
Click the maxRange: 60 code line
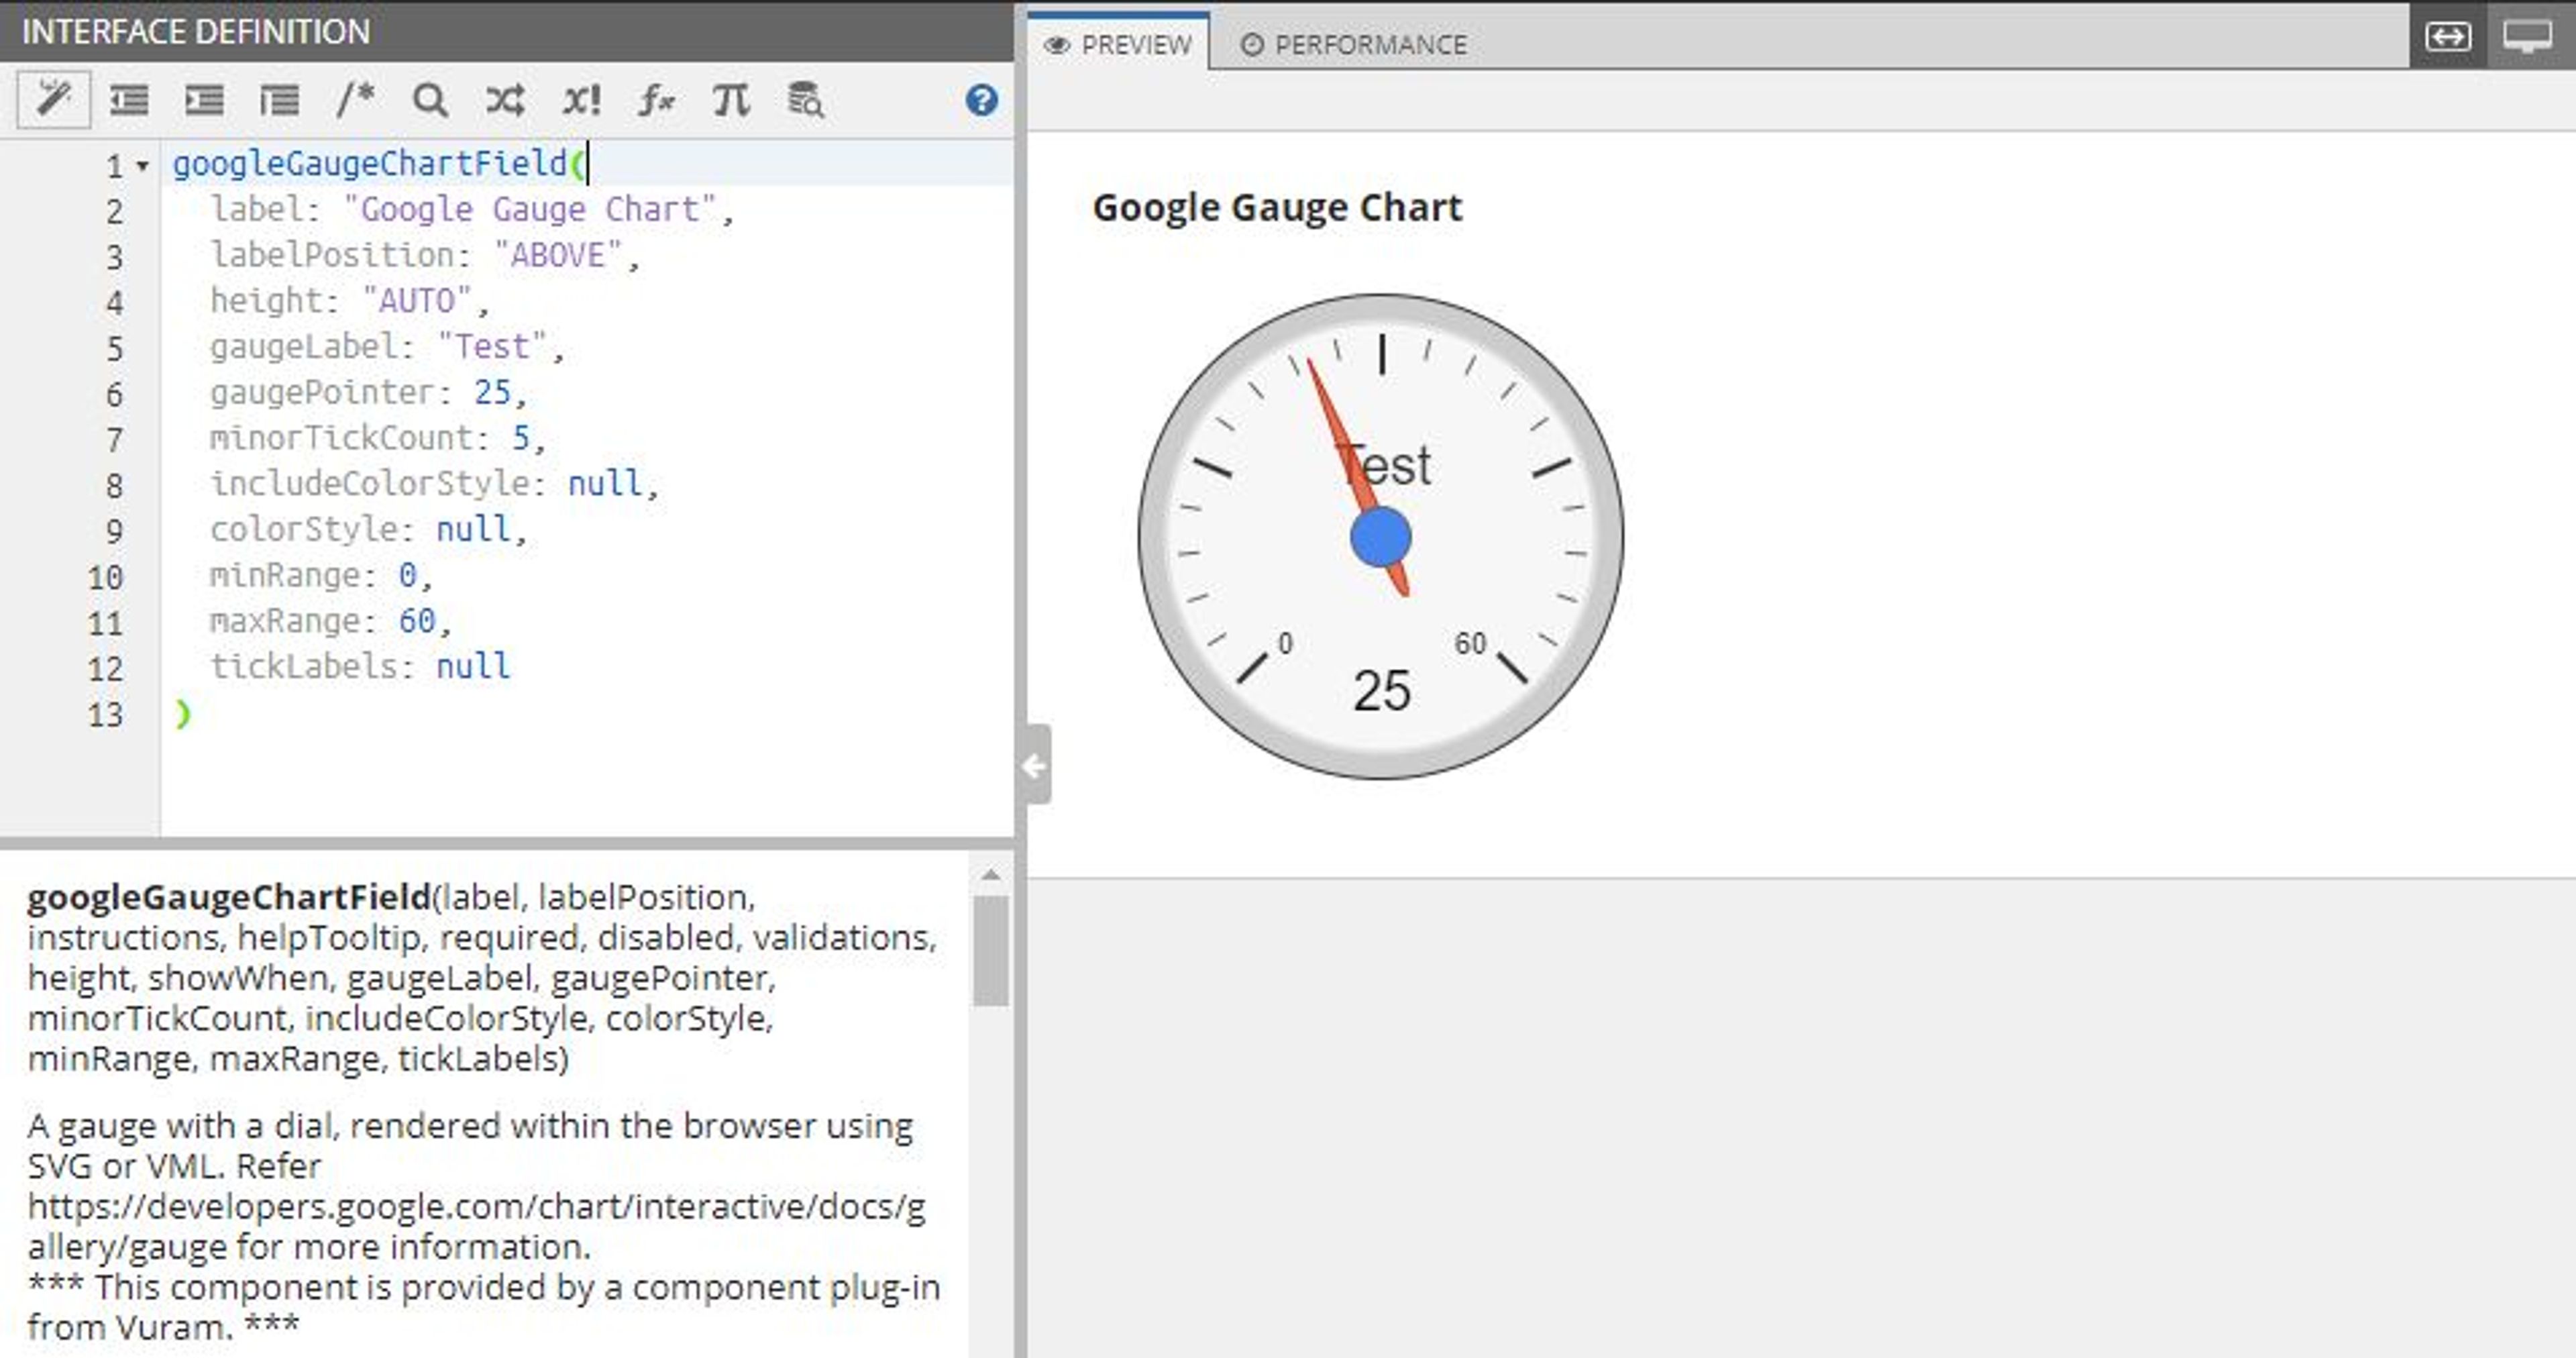click(330, 621)
